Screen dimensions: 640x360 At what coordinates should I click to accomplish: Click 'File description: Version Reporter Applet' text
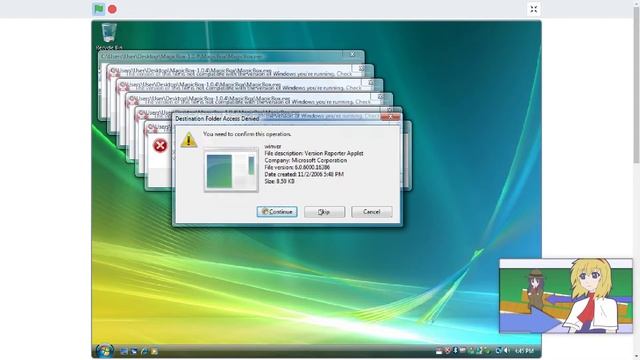pos(313,153)
